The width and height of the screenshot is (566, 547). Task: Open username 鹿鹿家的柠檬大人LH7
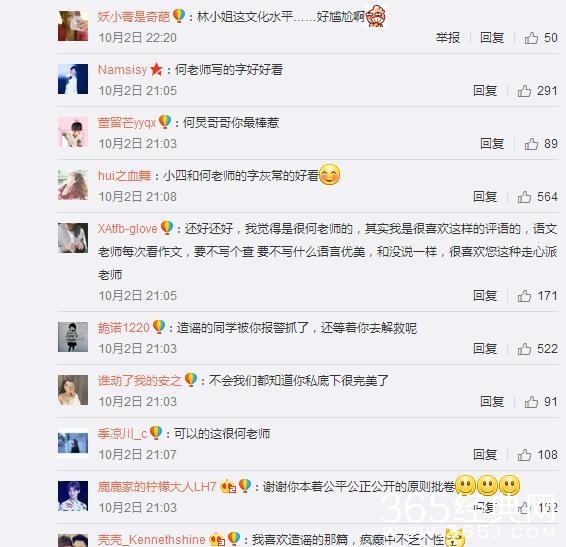tap(157, 487)
